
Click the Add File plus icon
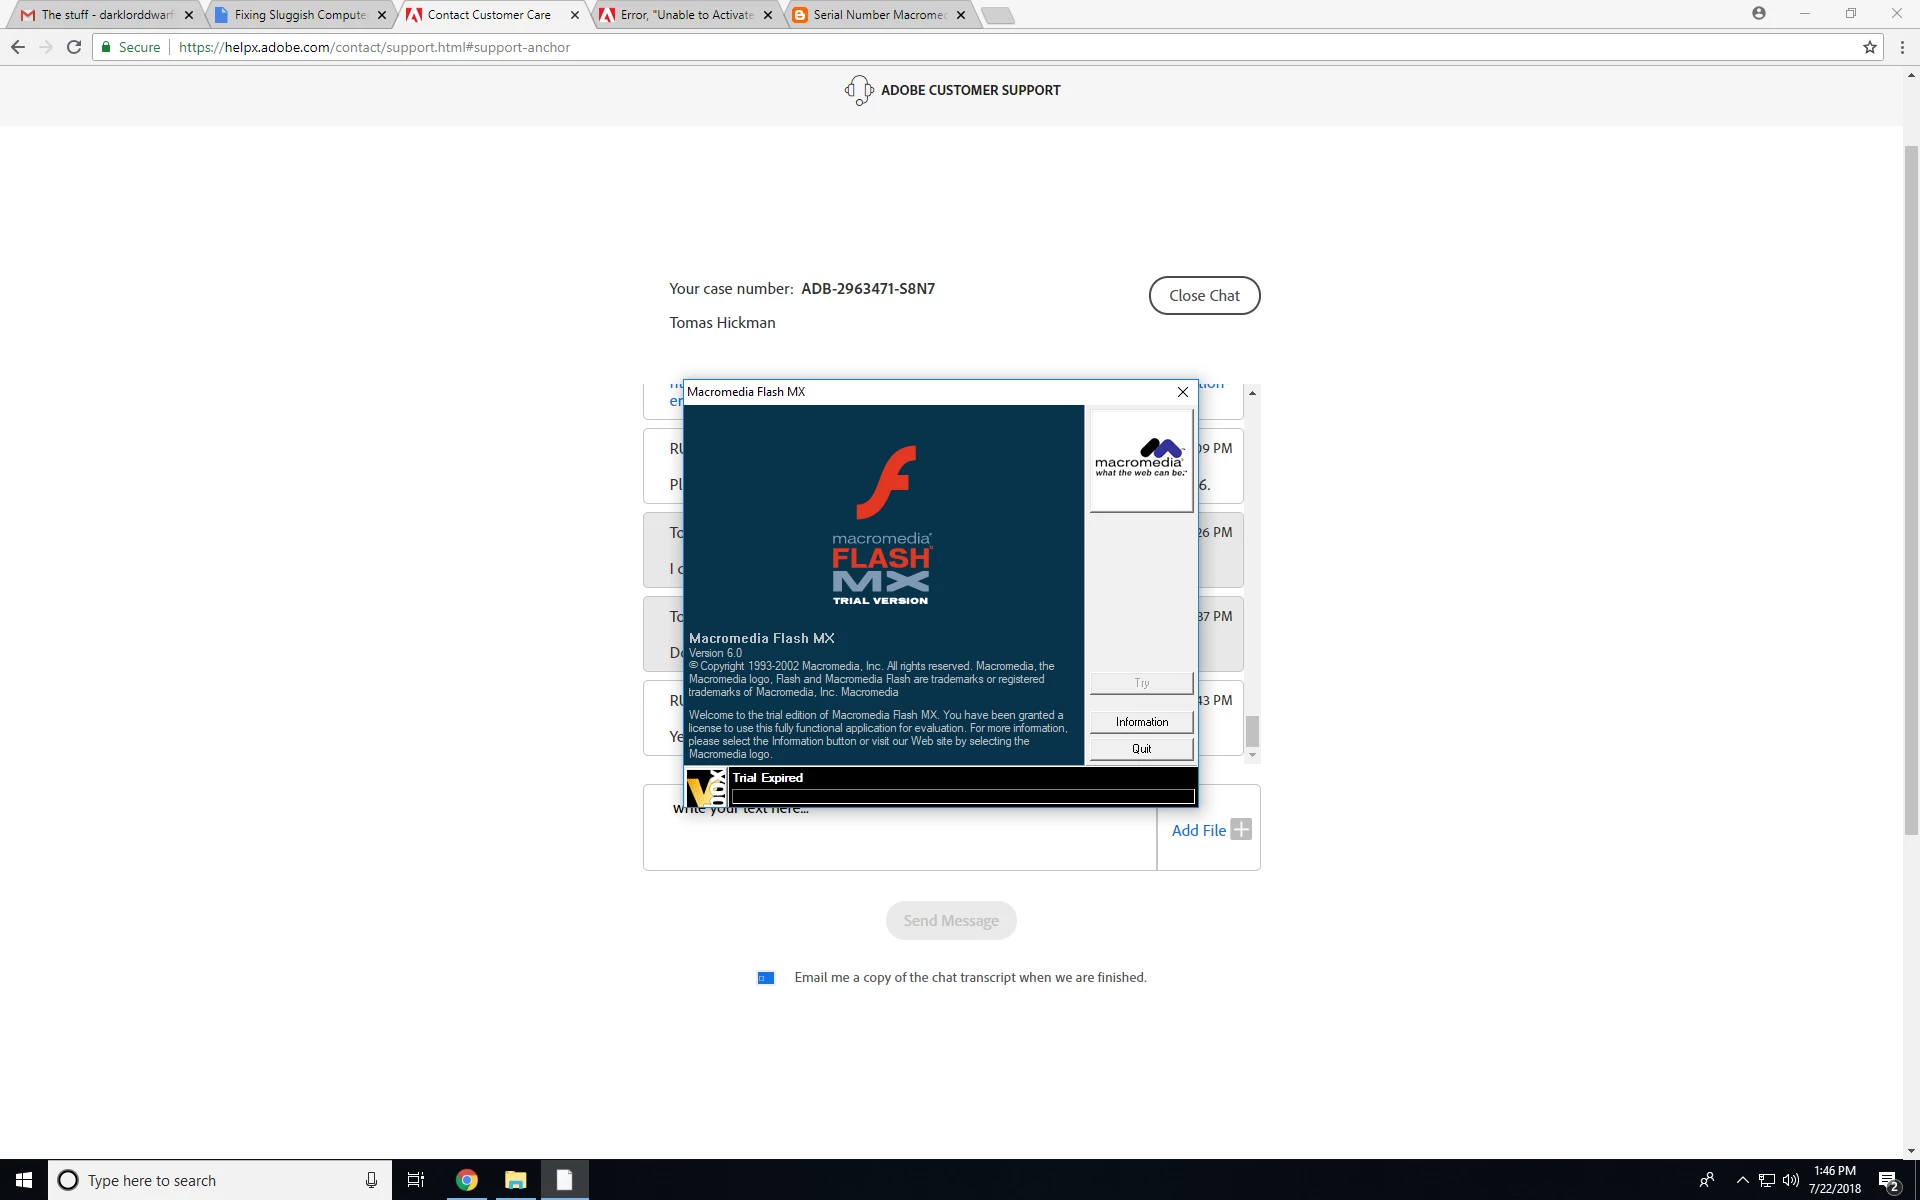coord(1241,829)
